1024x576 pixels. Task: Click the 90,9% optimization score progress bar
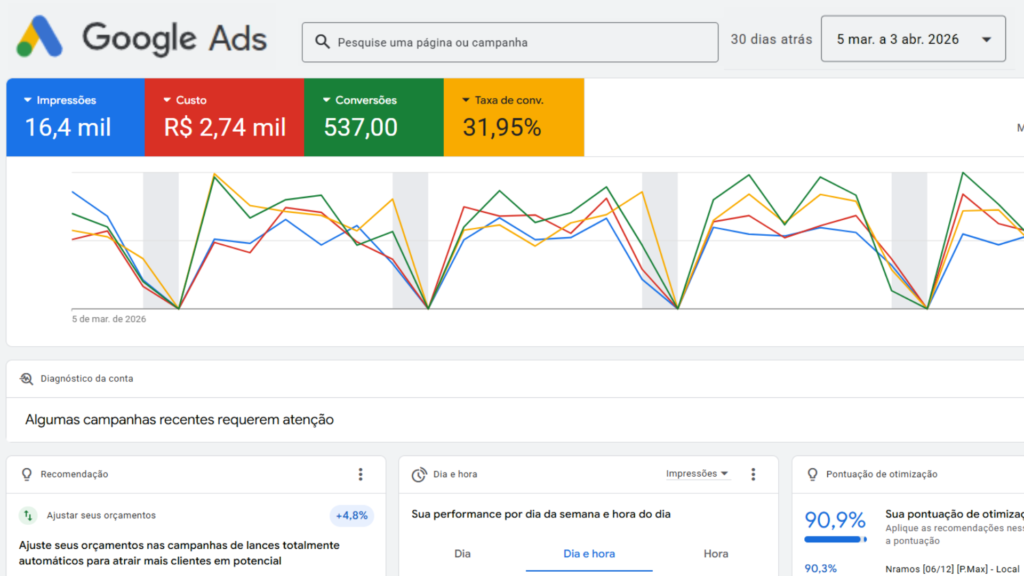pos(835,540)
